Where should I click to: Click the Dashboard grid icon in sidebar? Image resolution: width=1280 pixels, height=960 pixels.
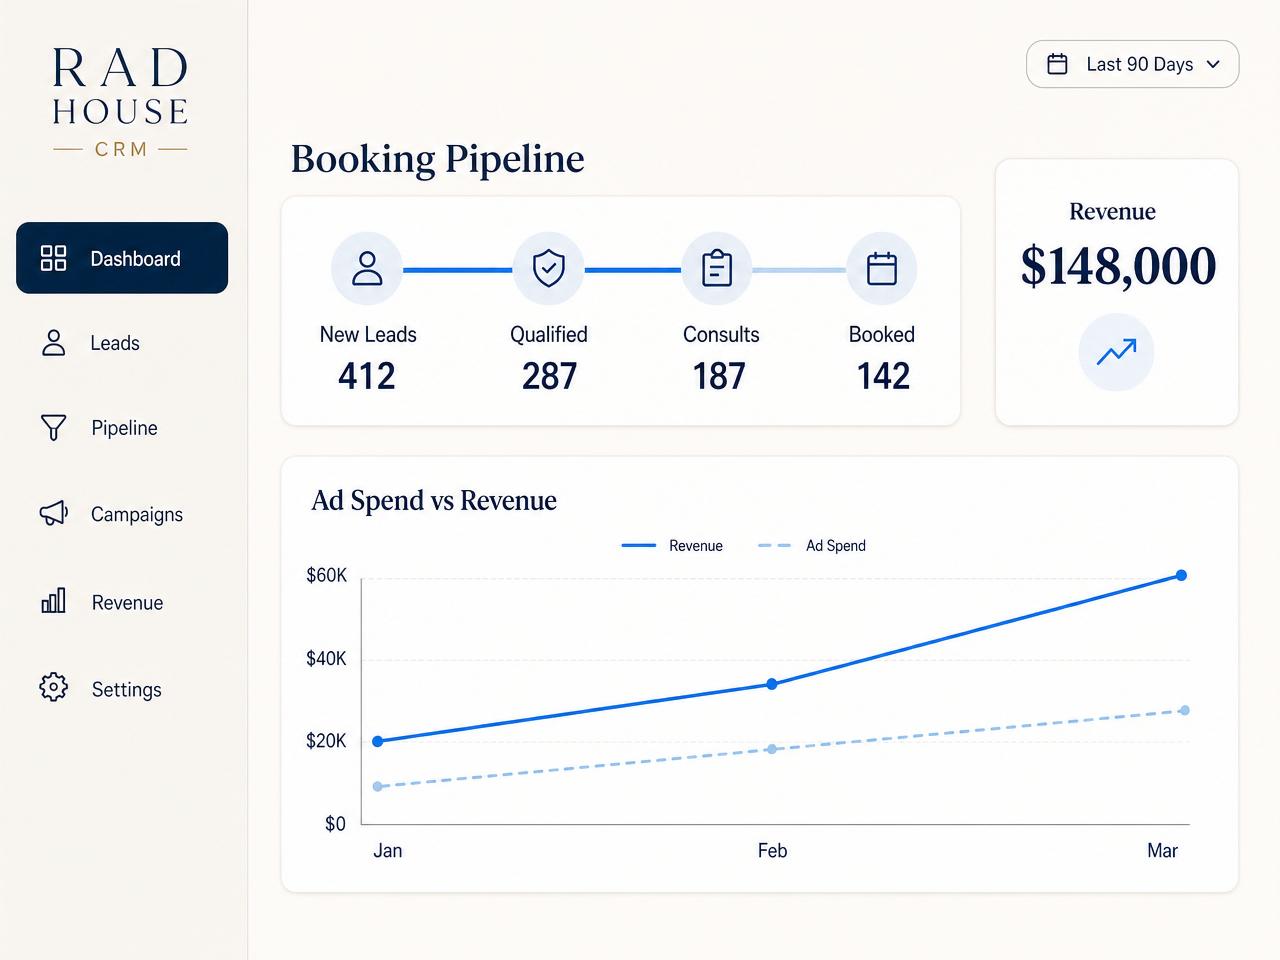tap(53, 258)
